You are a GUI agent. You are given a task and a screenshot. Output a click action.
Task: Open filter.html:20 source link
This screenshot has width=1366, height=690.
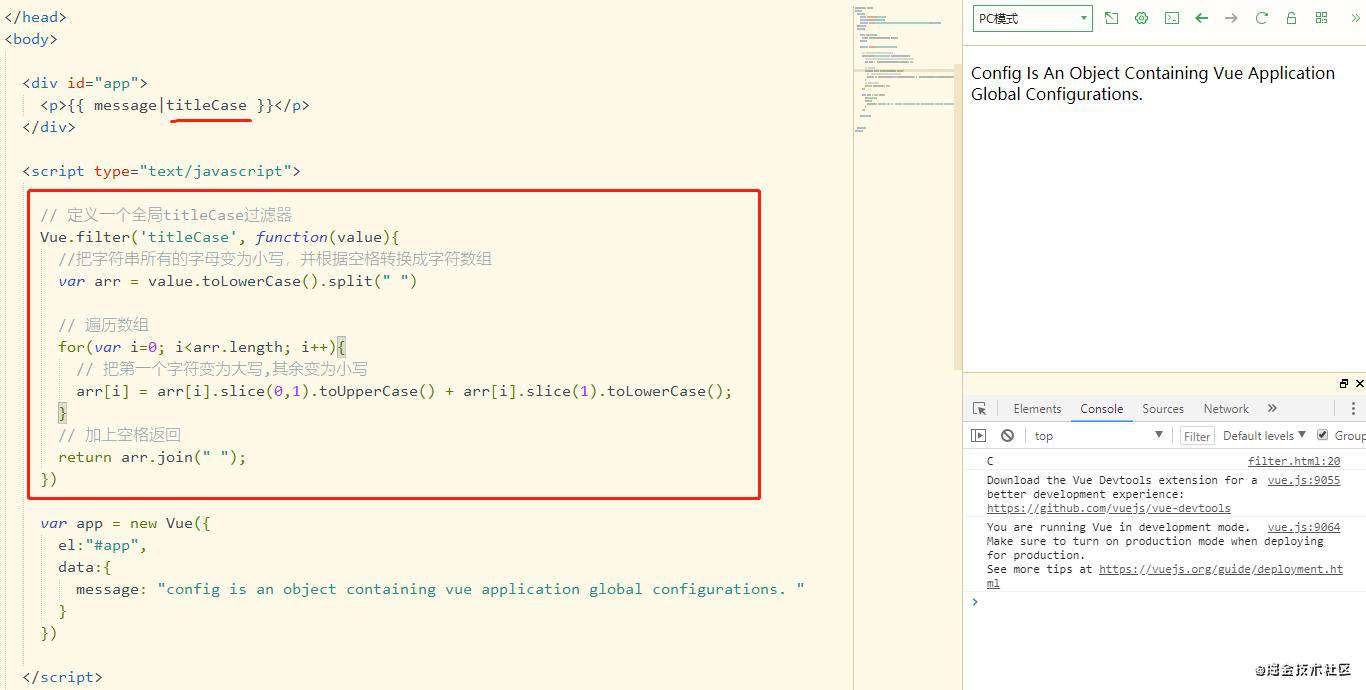(1294, 461)
